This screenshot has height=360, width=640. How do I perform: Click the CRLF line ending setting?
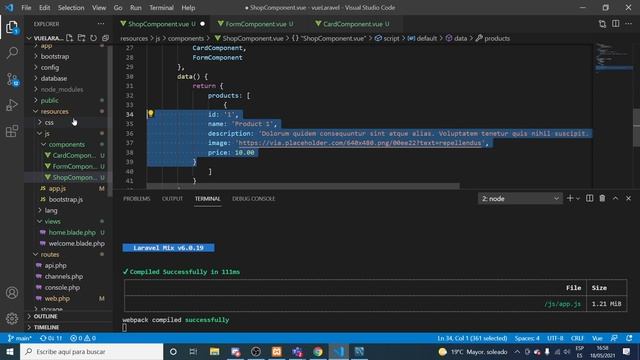tap(577, 338)
